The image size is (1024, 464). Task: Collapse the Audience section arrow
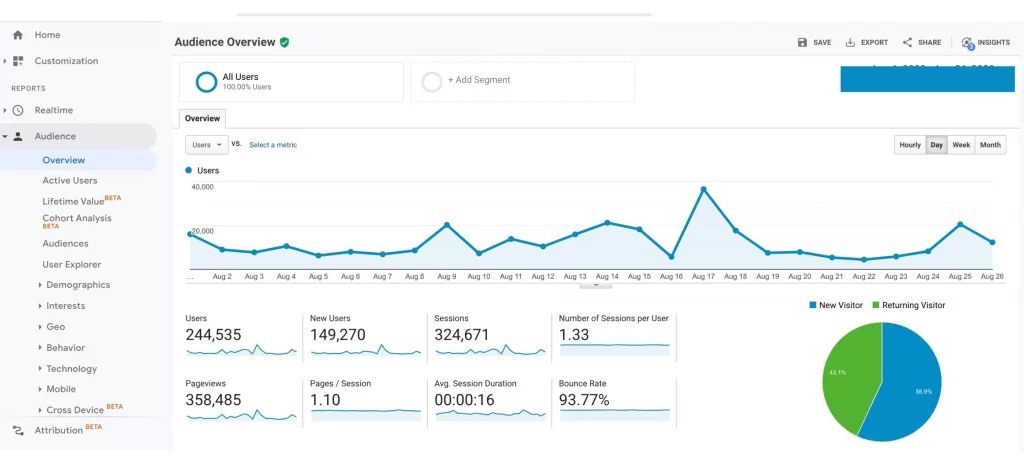point(5,137)
